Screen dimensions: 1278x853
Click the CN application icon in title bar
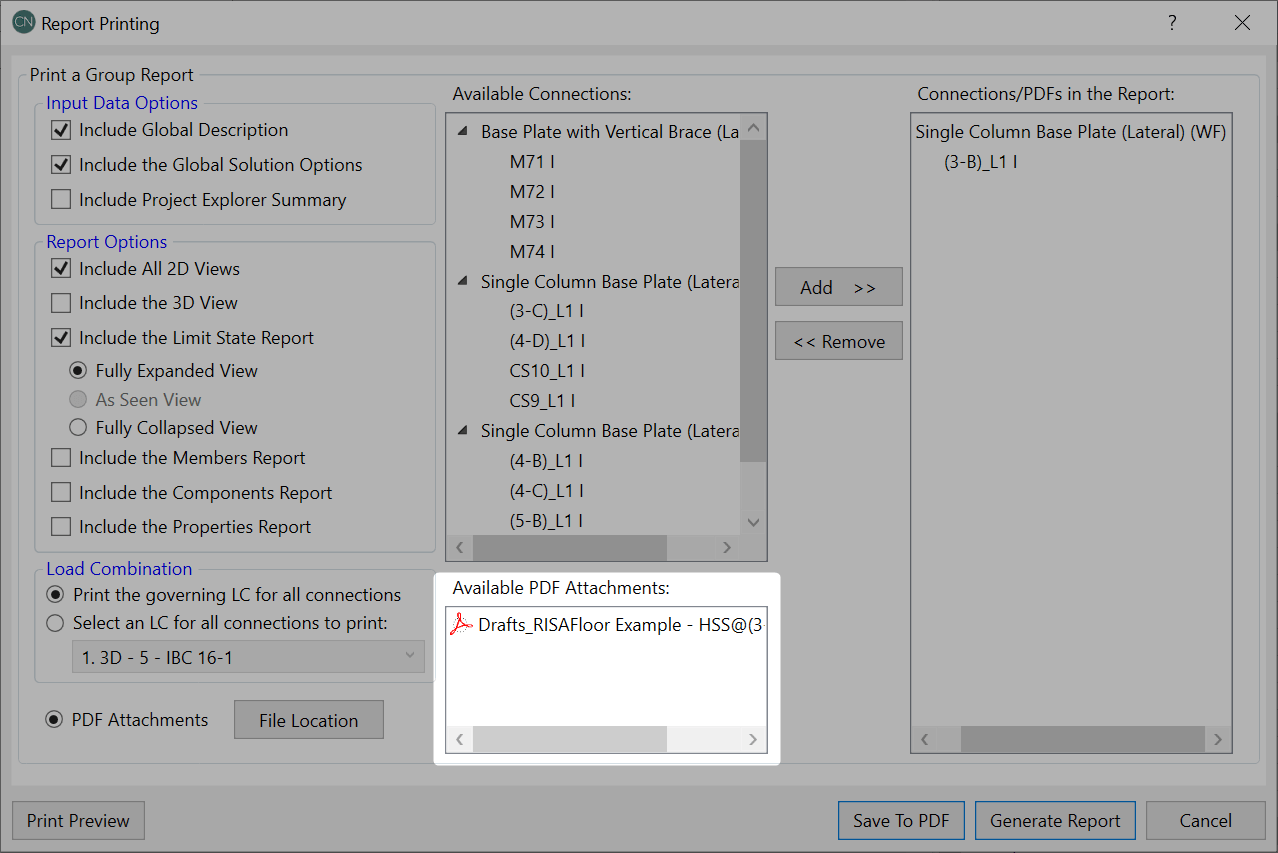(x=23, y=23)
